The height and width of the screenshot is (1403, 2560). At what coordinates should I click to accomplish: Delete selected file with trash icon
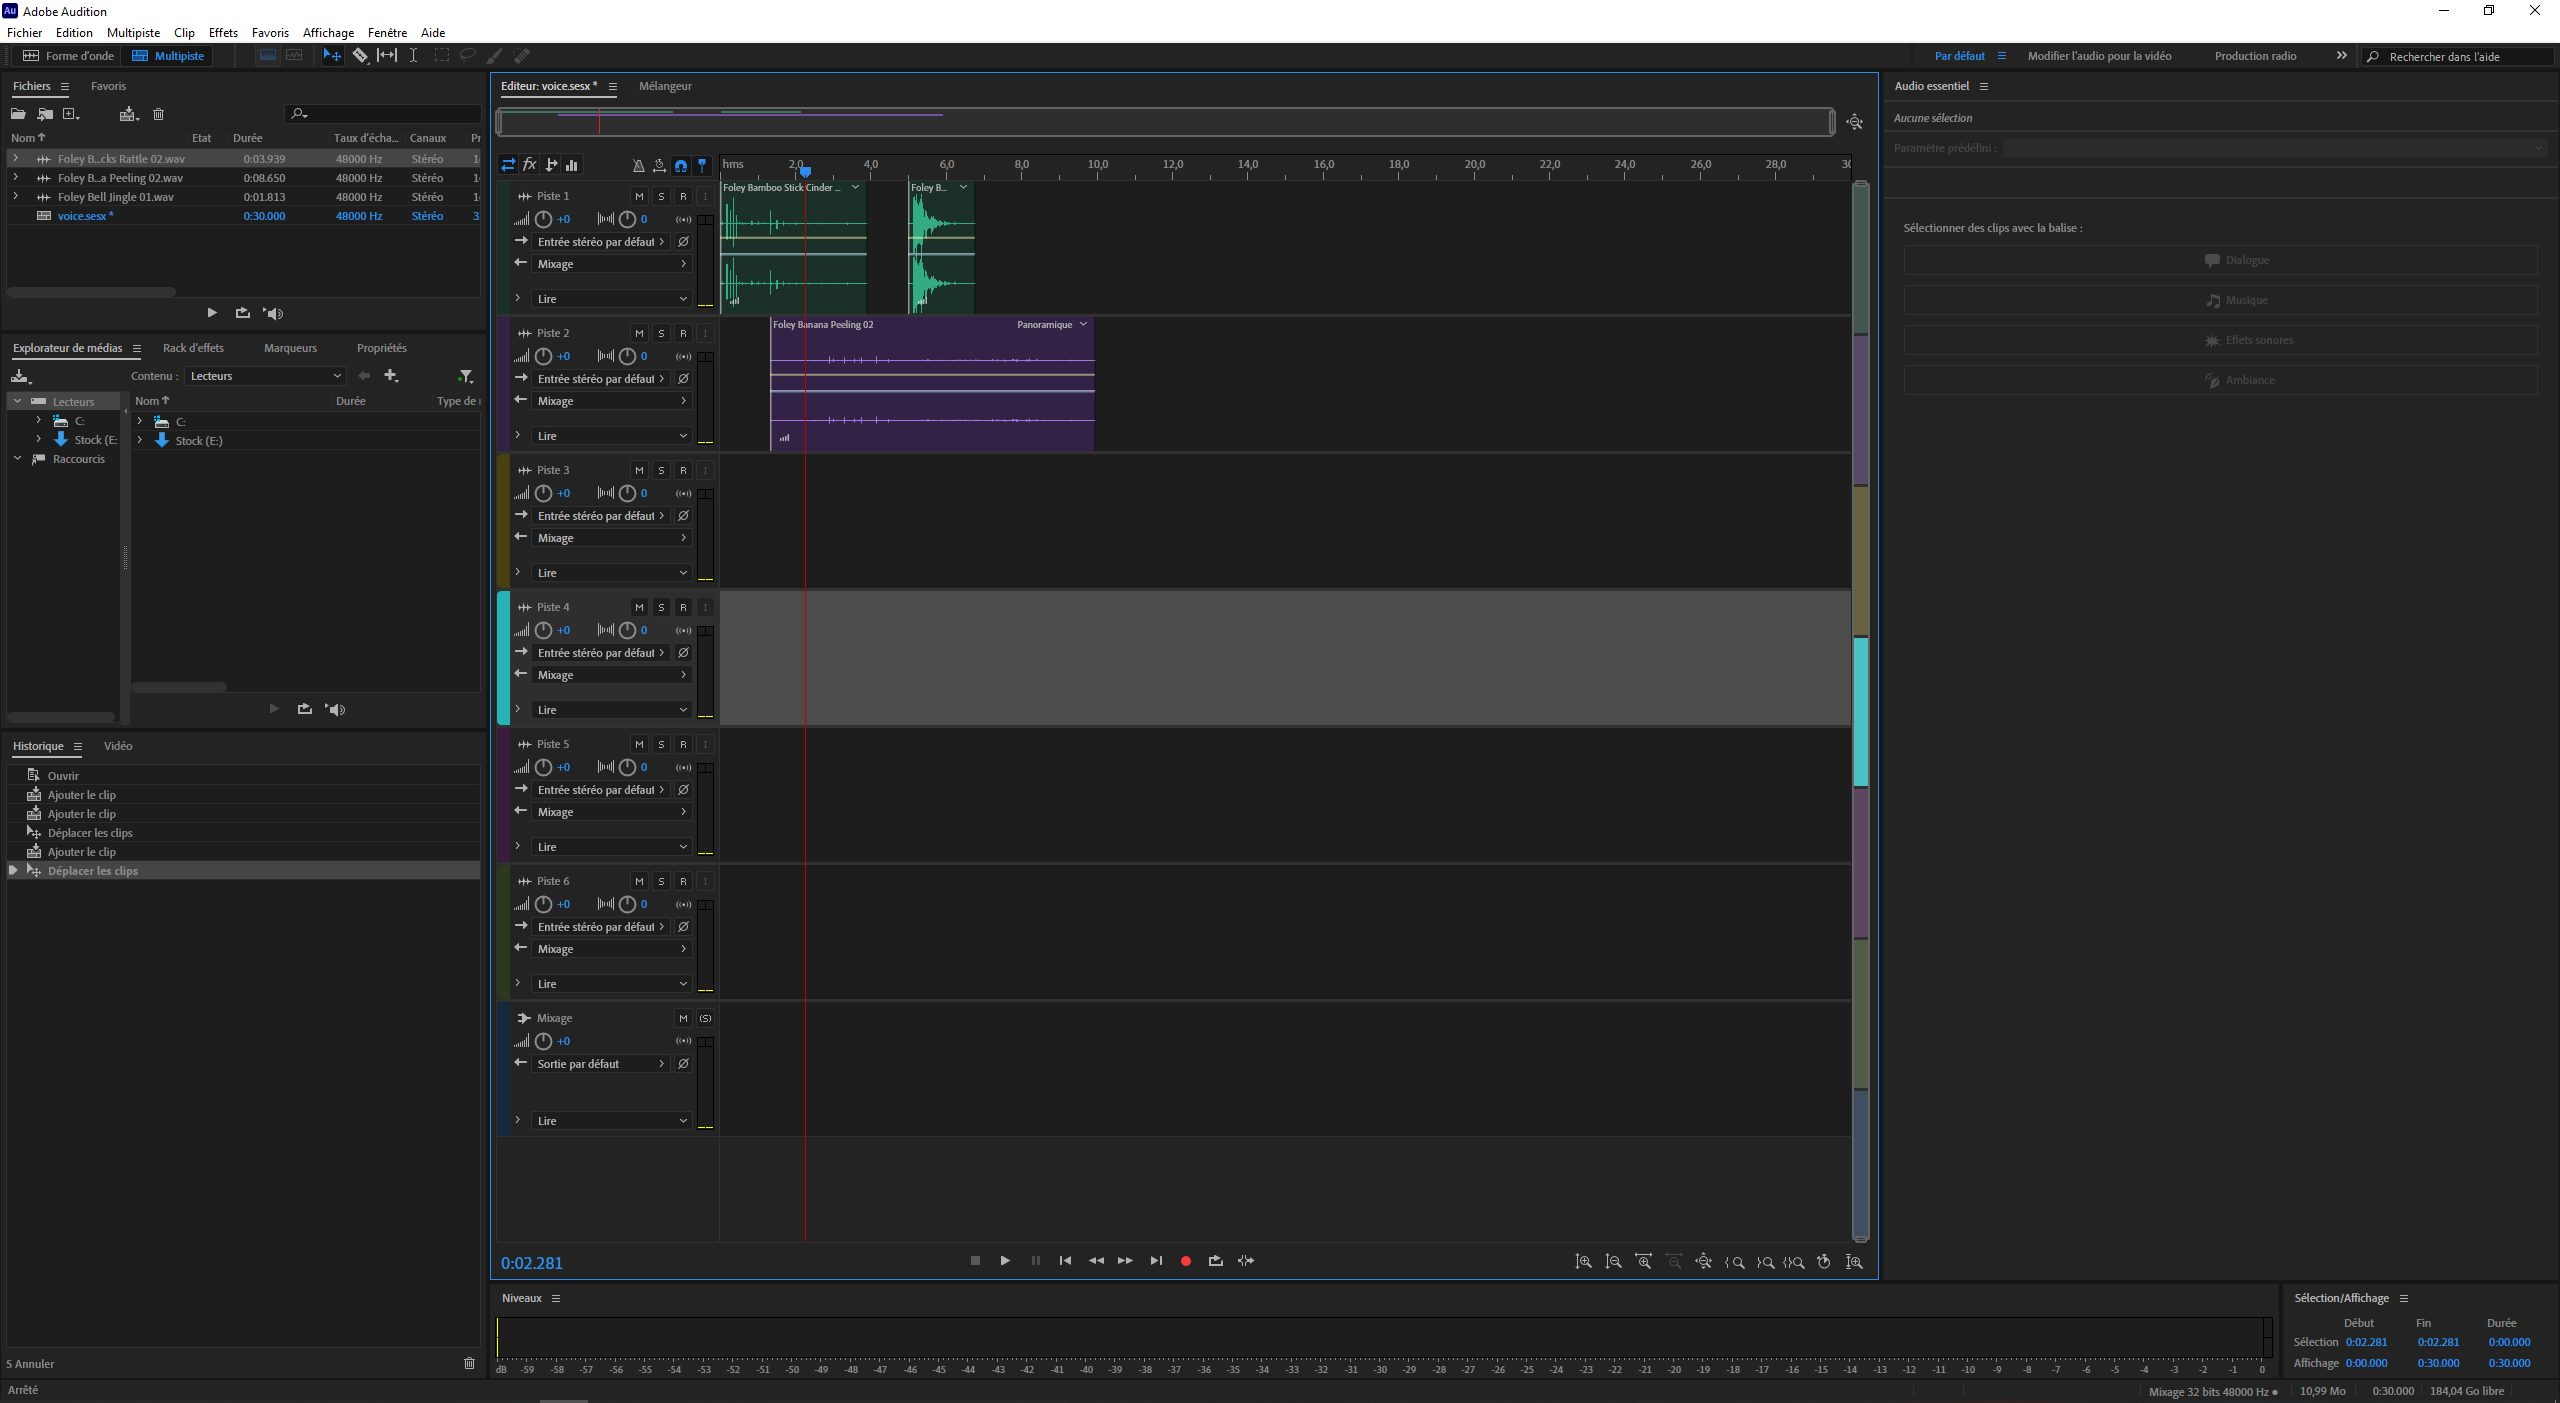coord(158,114)
